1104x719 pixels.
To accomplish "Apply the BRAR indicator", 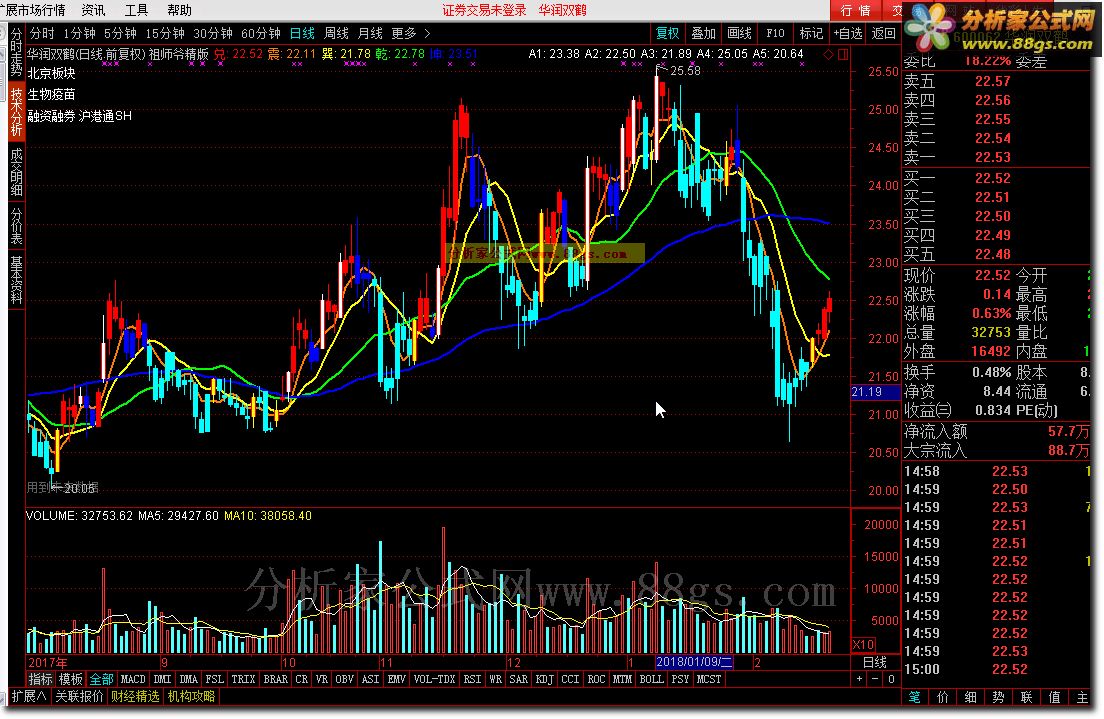I will pos(275,679).
